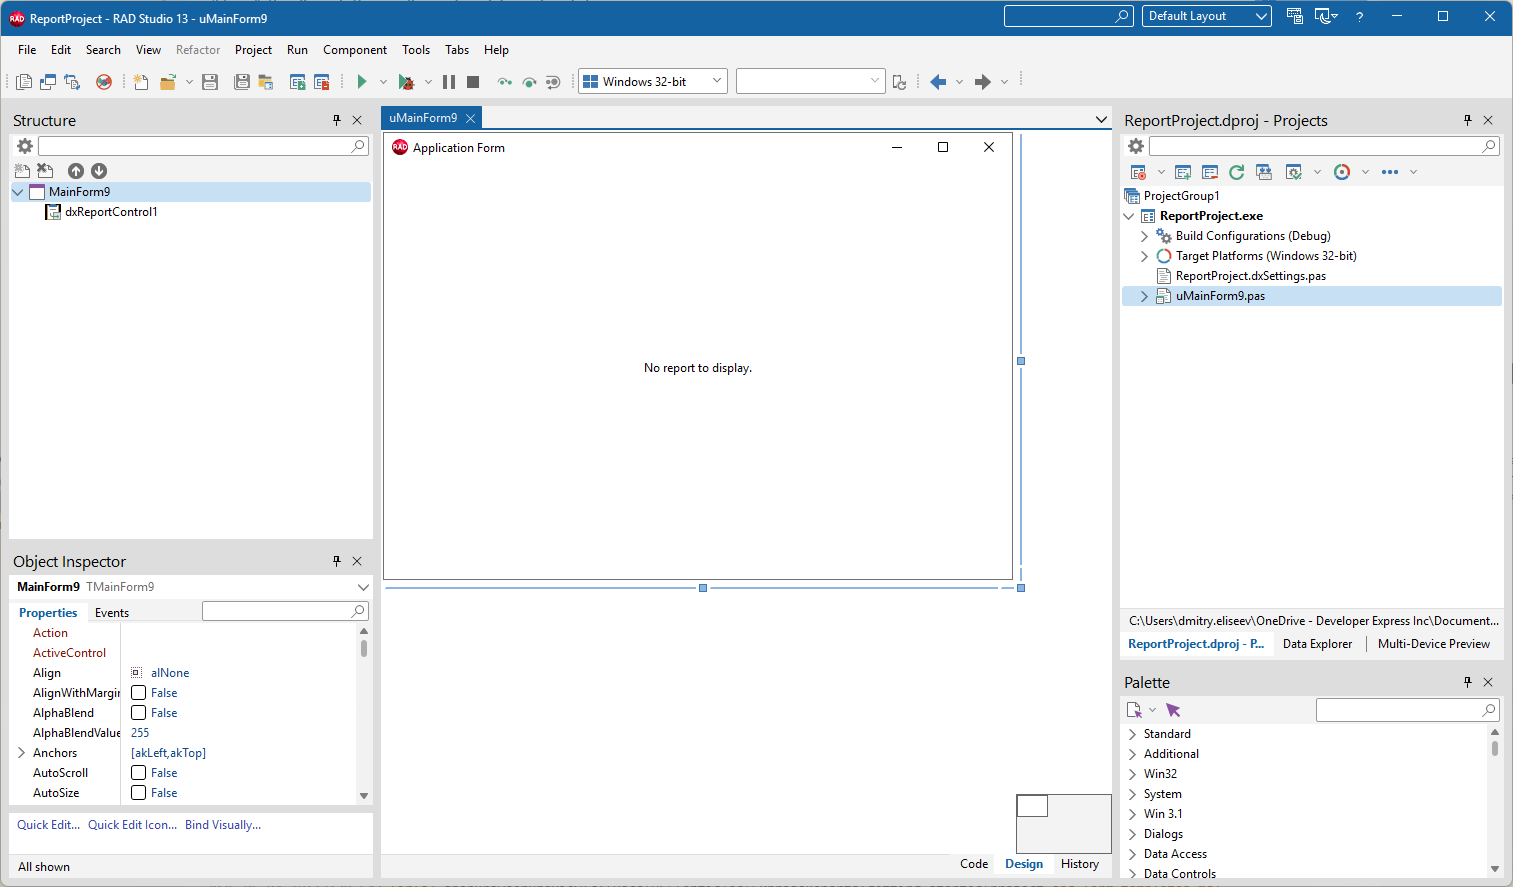The height and width of the screenshot is (887, 1513).
Task: Click the Step Over debug icon
Action: [x=529, y=82]
